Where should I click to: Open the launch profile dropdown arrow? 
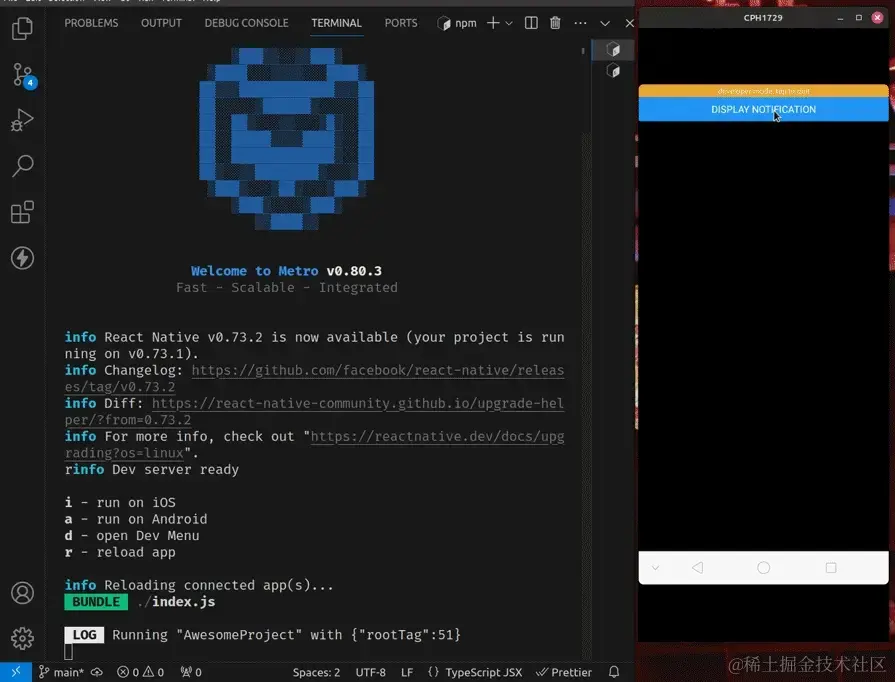[509, 23]
